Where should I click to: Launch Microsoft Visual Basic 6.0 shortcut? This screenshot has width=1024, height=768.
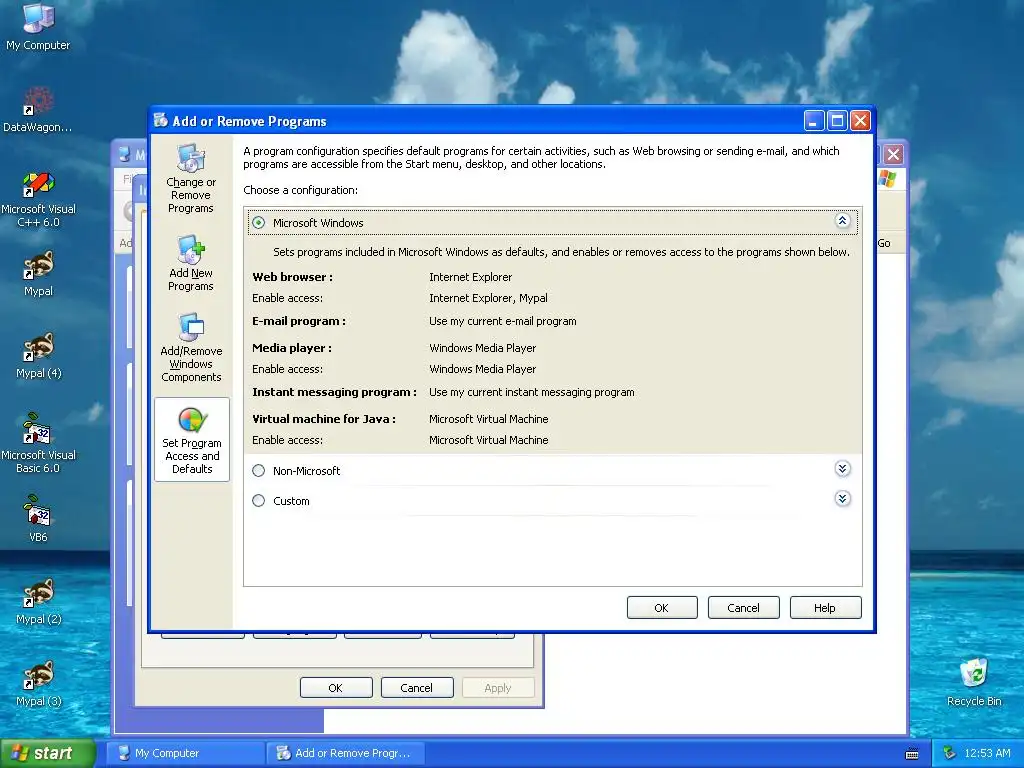pos(38,443)
